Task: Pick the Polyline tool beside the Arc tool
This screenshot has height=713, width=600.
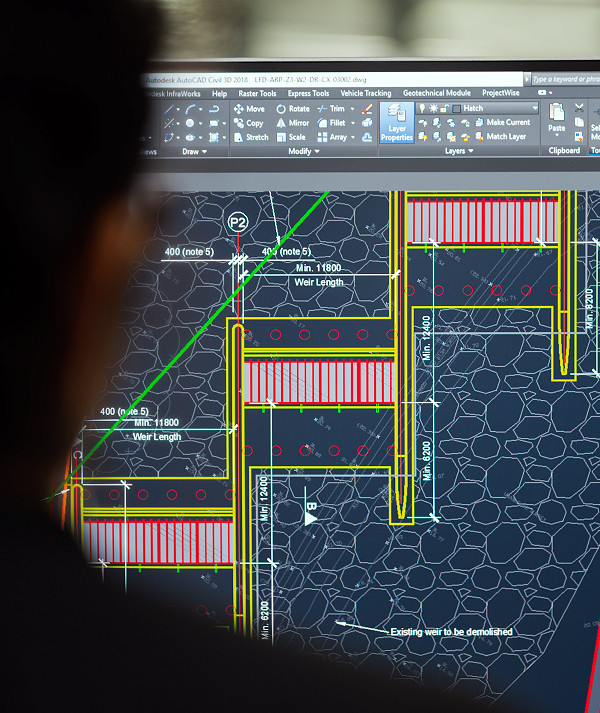Action: click(x=214, y=109)
